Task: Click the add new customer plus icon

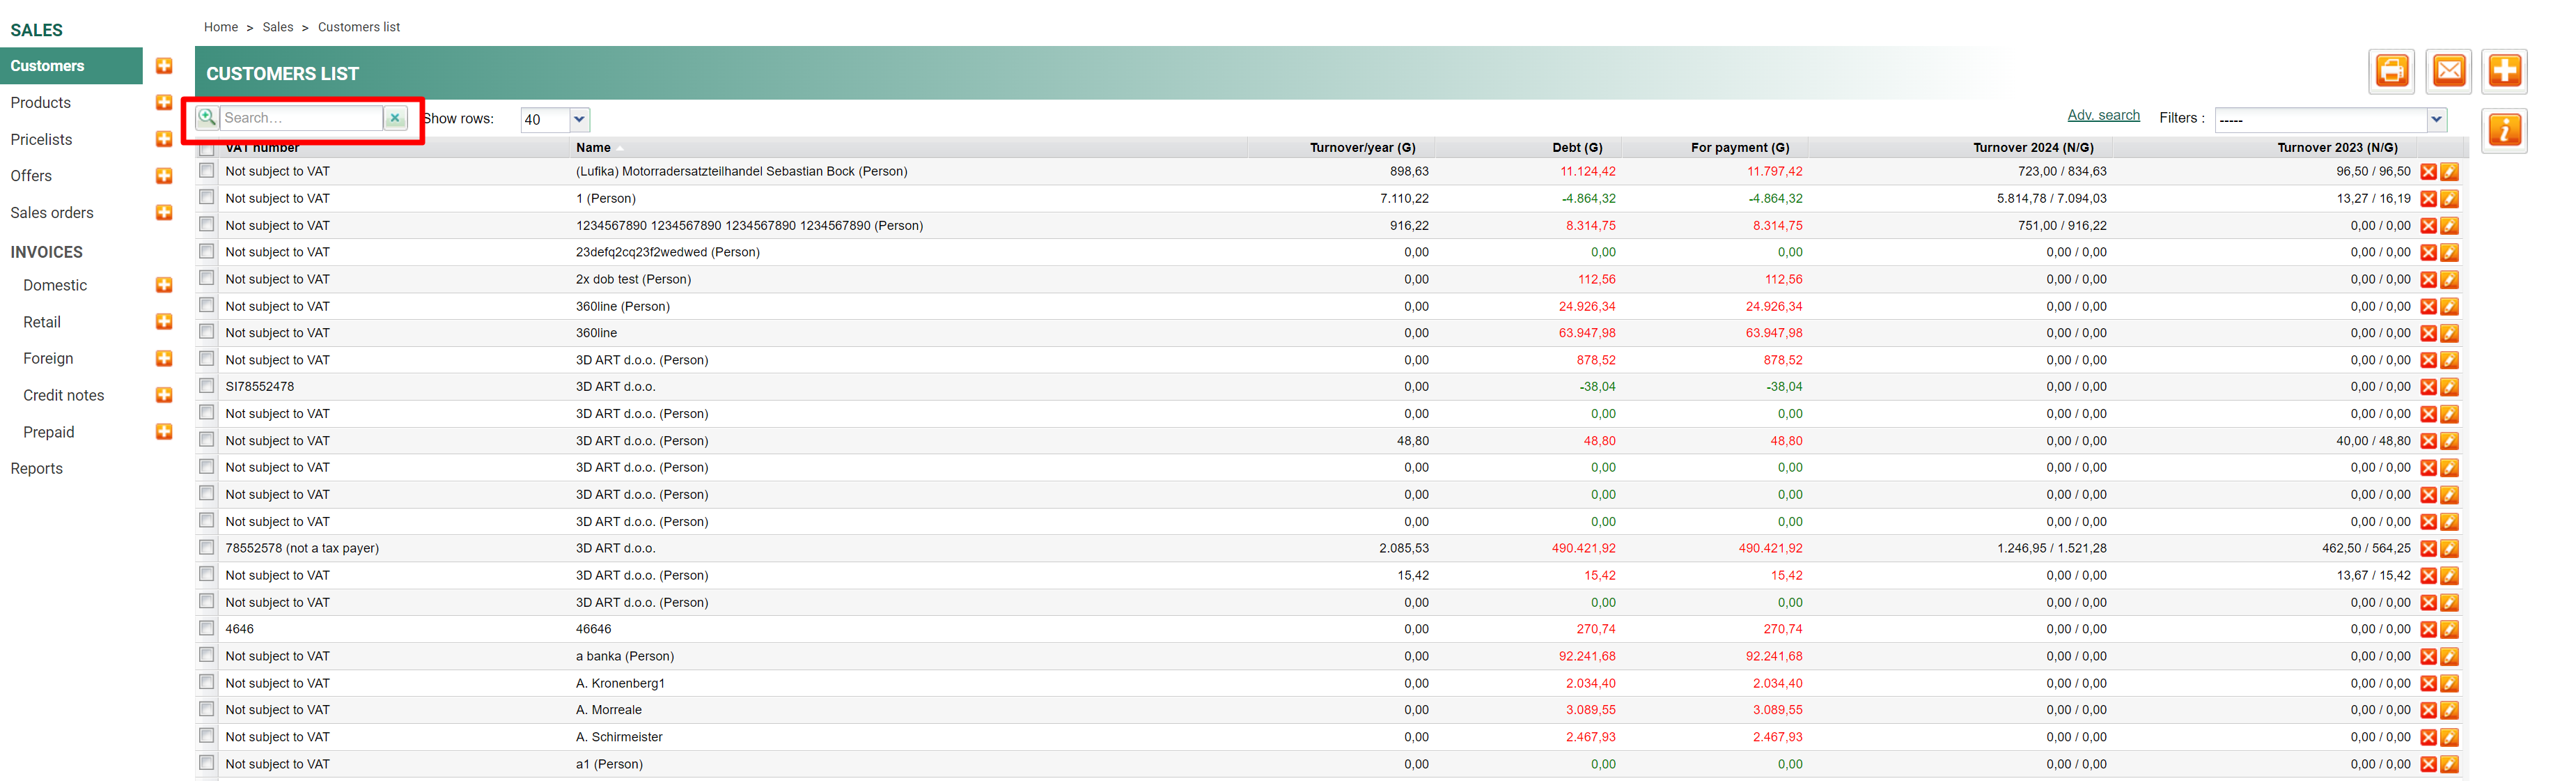Action: [x=2504, y=71]
